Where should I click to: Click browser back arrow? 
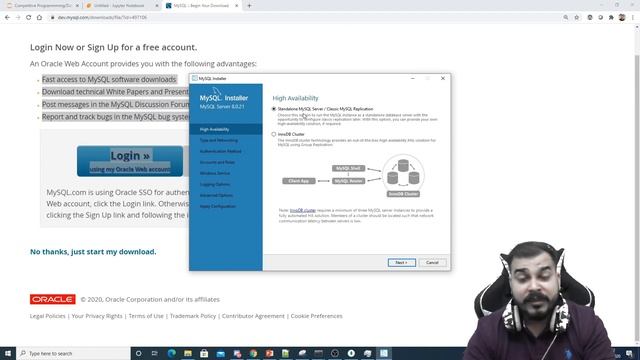[x=7, y=18]
